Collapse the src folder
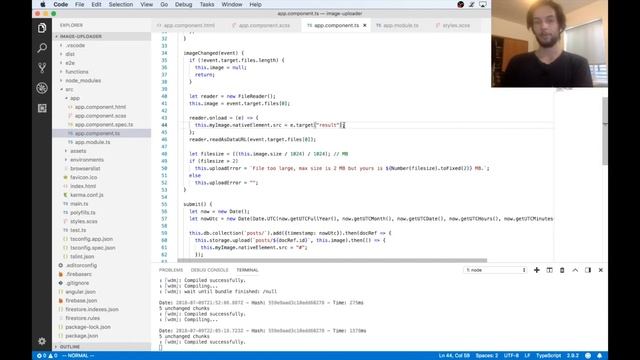Image resolution: width=640 pixels, height=360 pixels. (101, 89)
